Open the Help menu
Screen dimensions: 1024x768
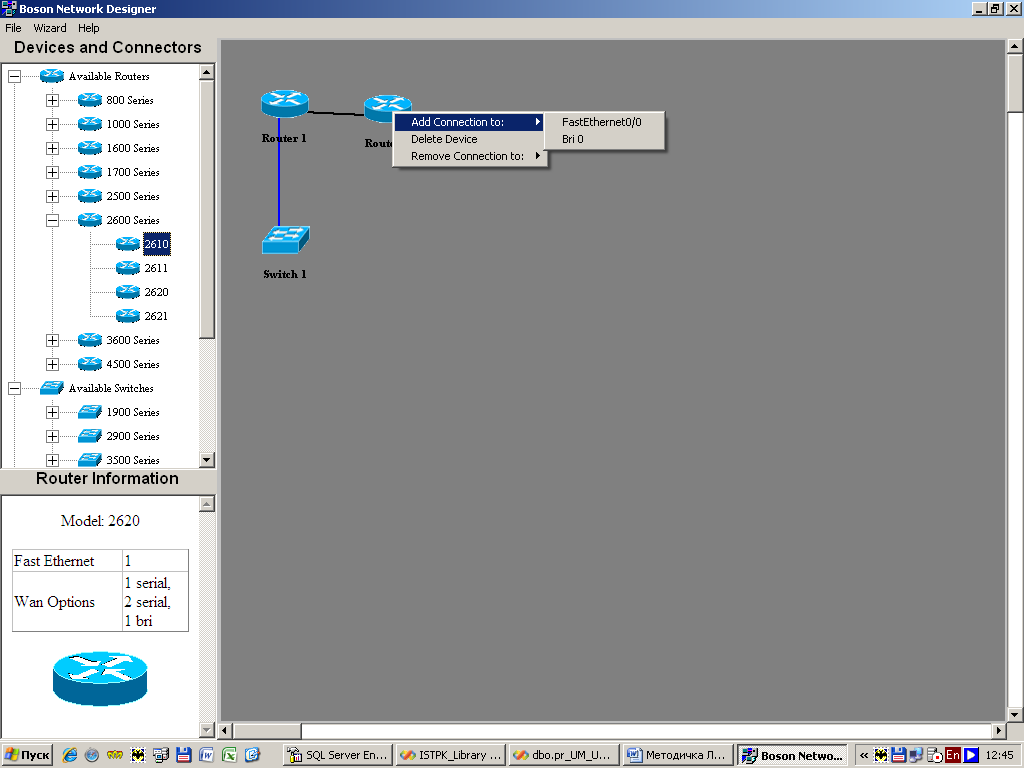pyautogui.click(x=88, y=28)
